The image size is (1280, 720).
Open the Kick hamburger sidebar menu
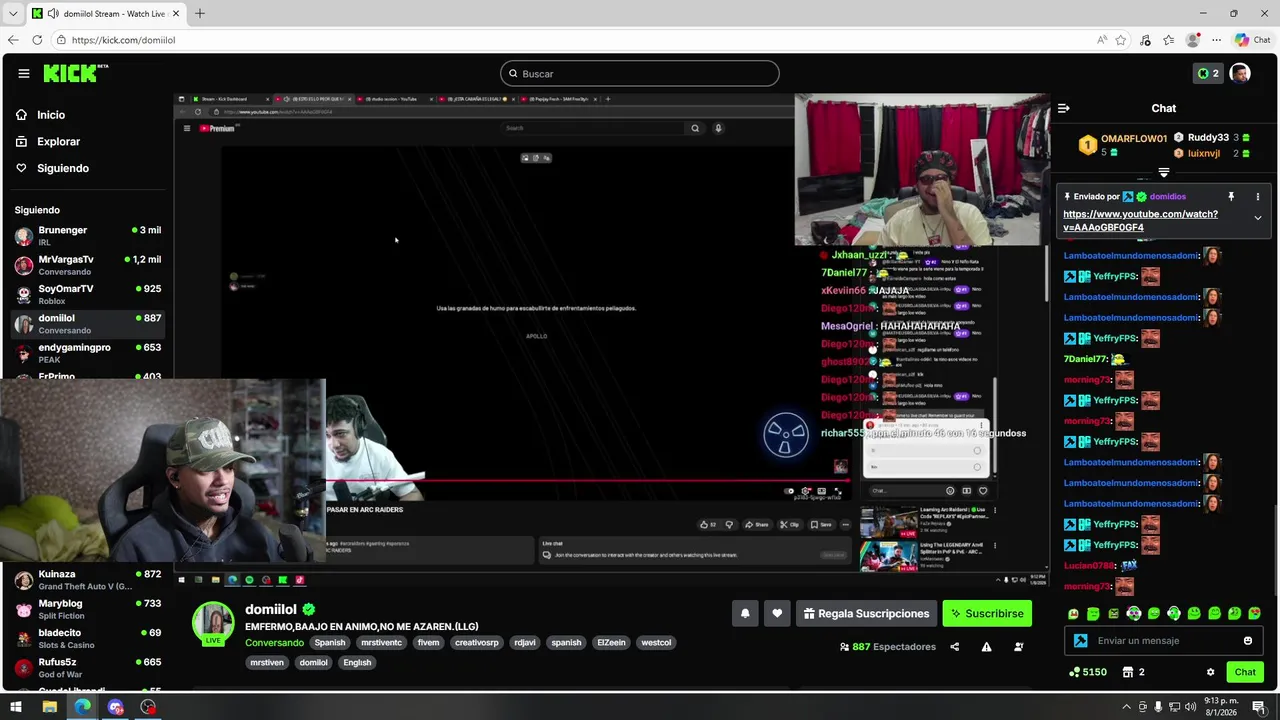[23, 73]
